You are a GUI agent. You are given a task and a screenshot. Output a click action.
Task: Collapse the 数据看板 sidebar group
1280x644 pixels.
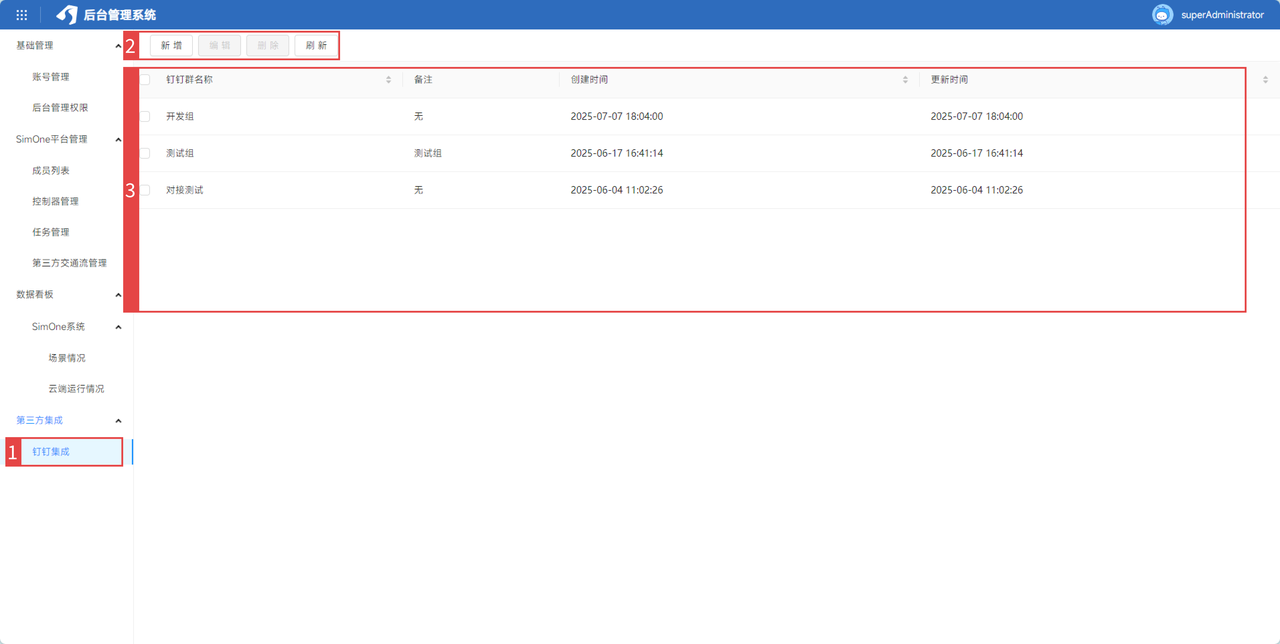tap(118, 296)
